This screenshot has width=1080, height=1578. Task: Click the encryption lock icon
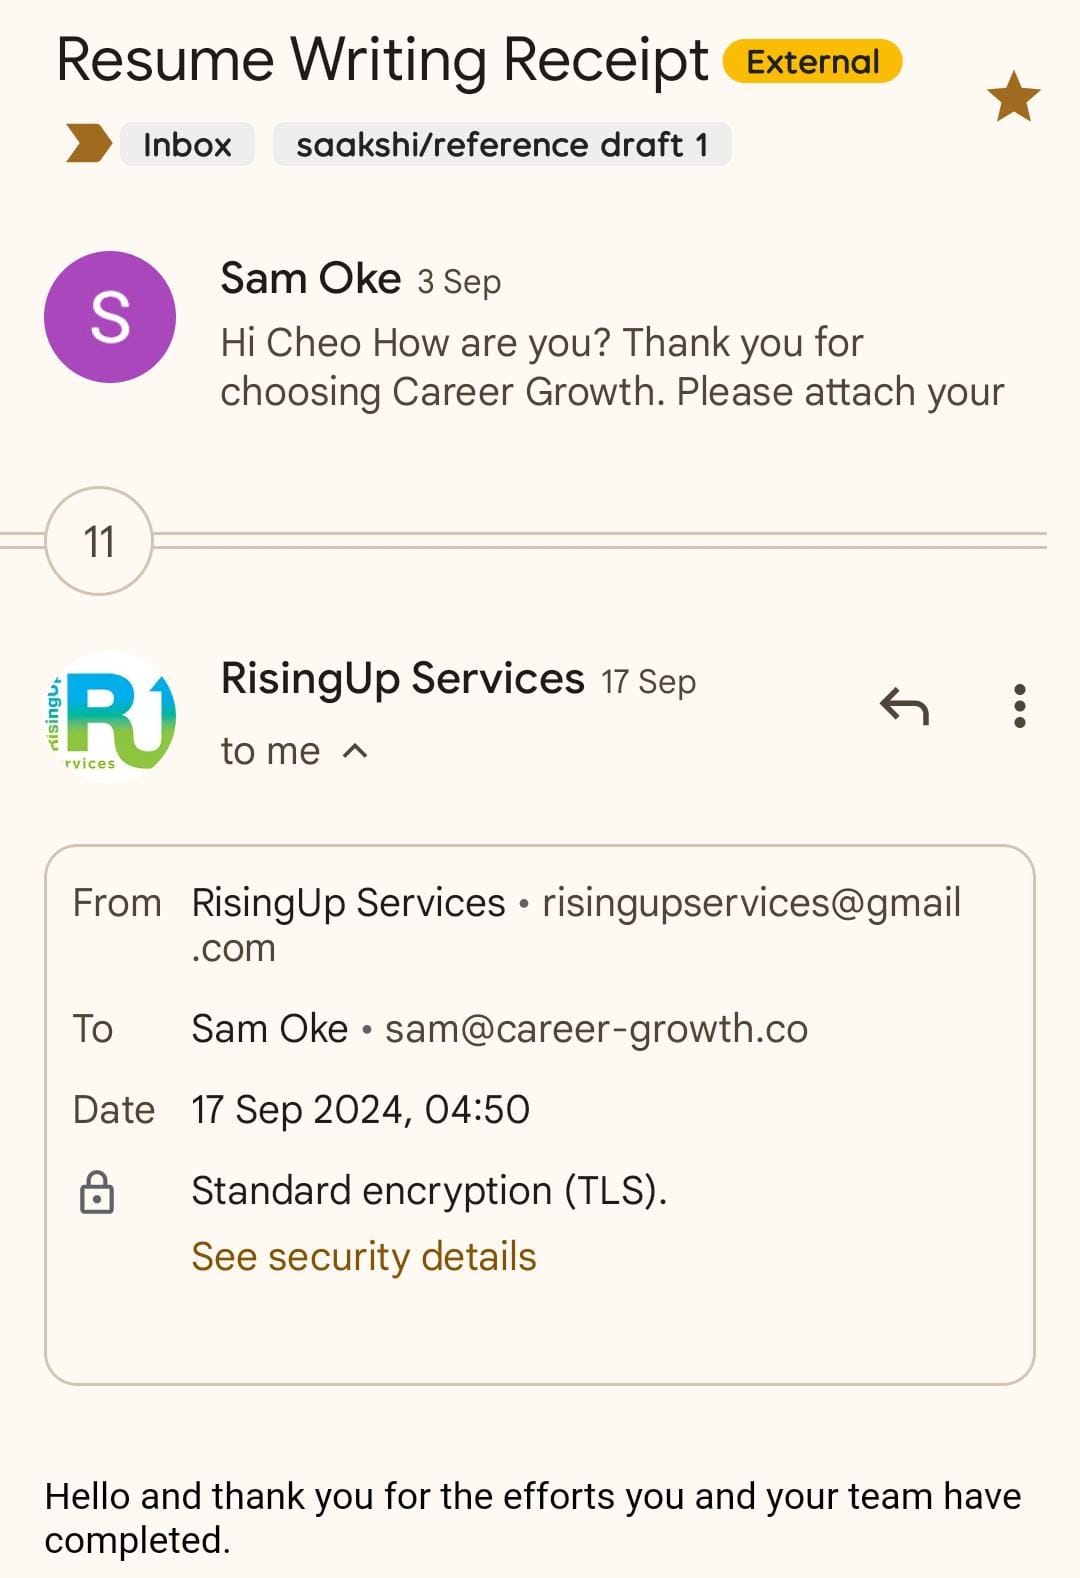coord(97,1192)
